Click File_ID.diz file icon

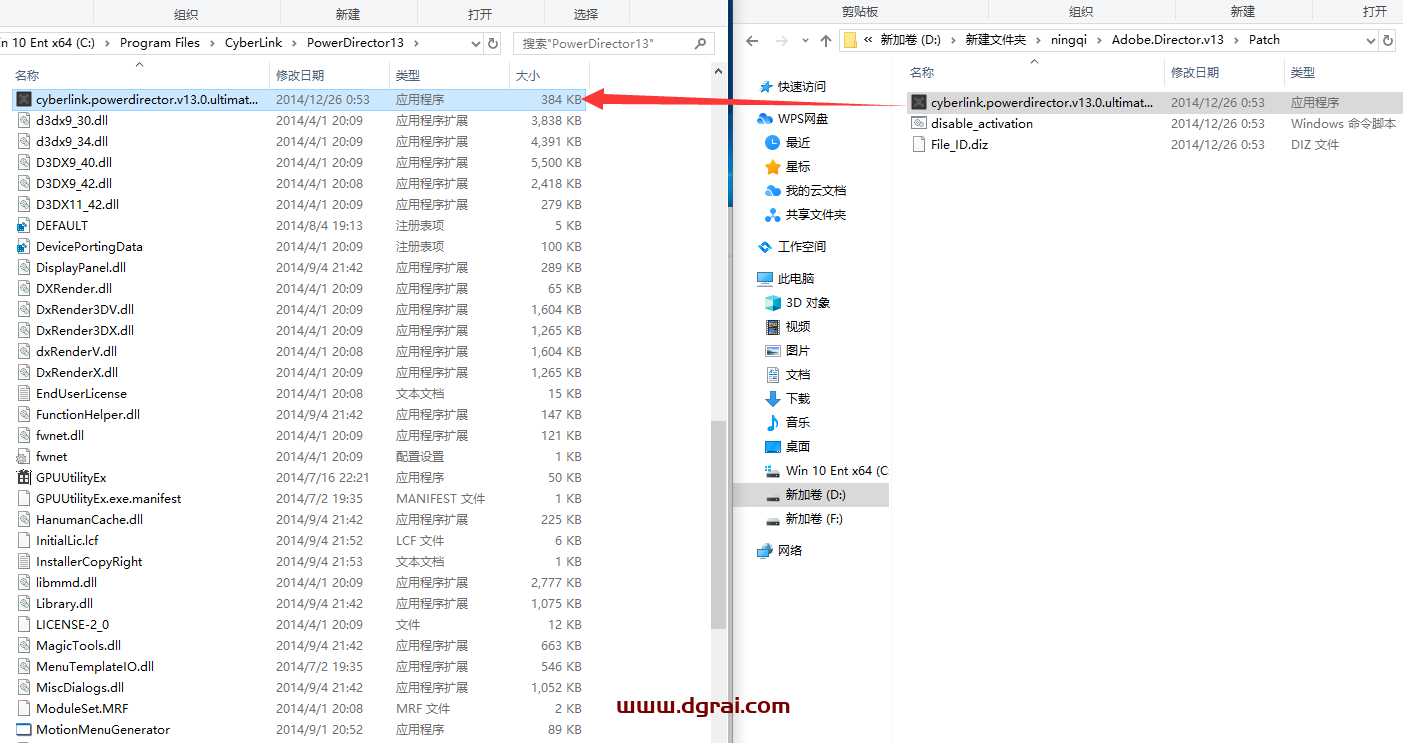tap(919, 144)
